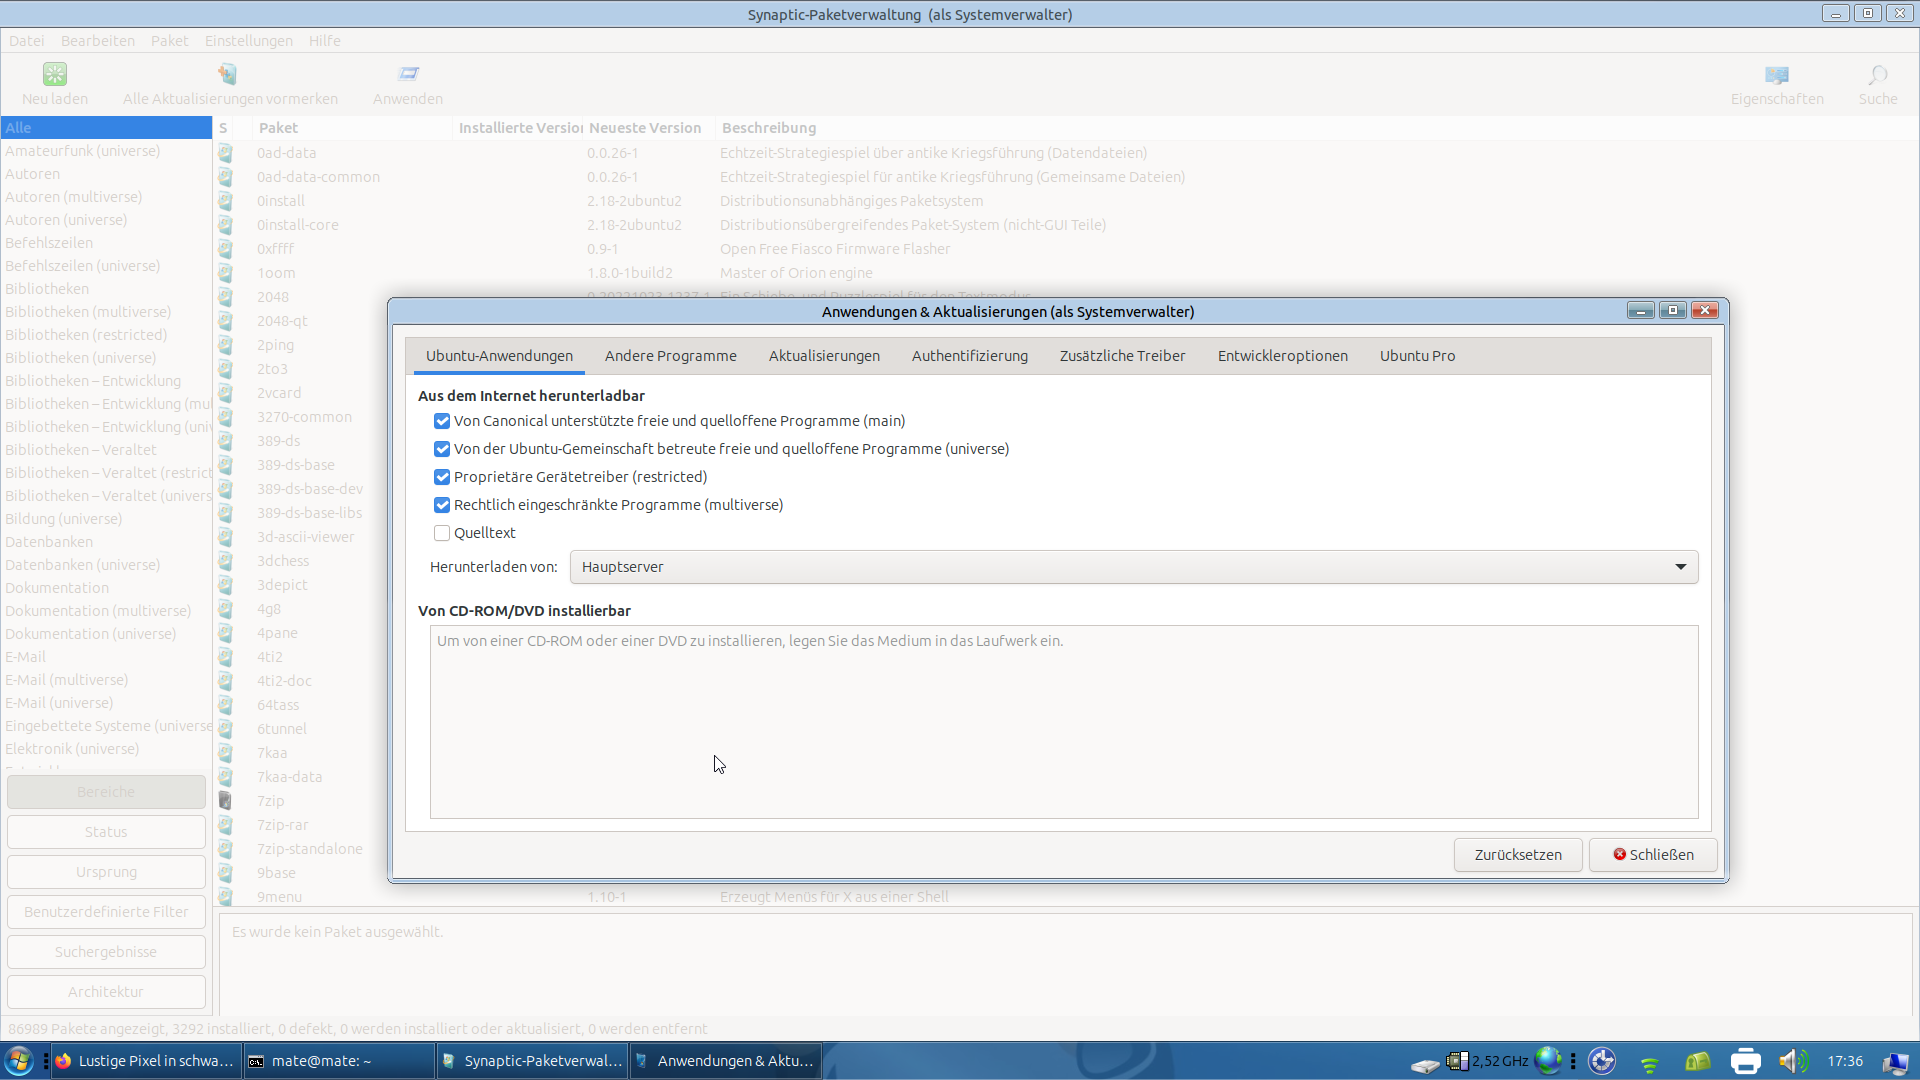Click the globe icon in the tray
Image resolution: width=1920 pixels, height=1080 pixels.
coord(1548,1060)
